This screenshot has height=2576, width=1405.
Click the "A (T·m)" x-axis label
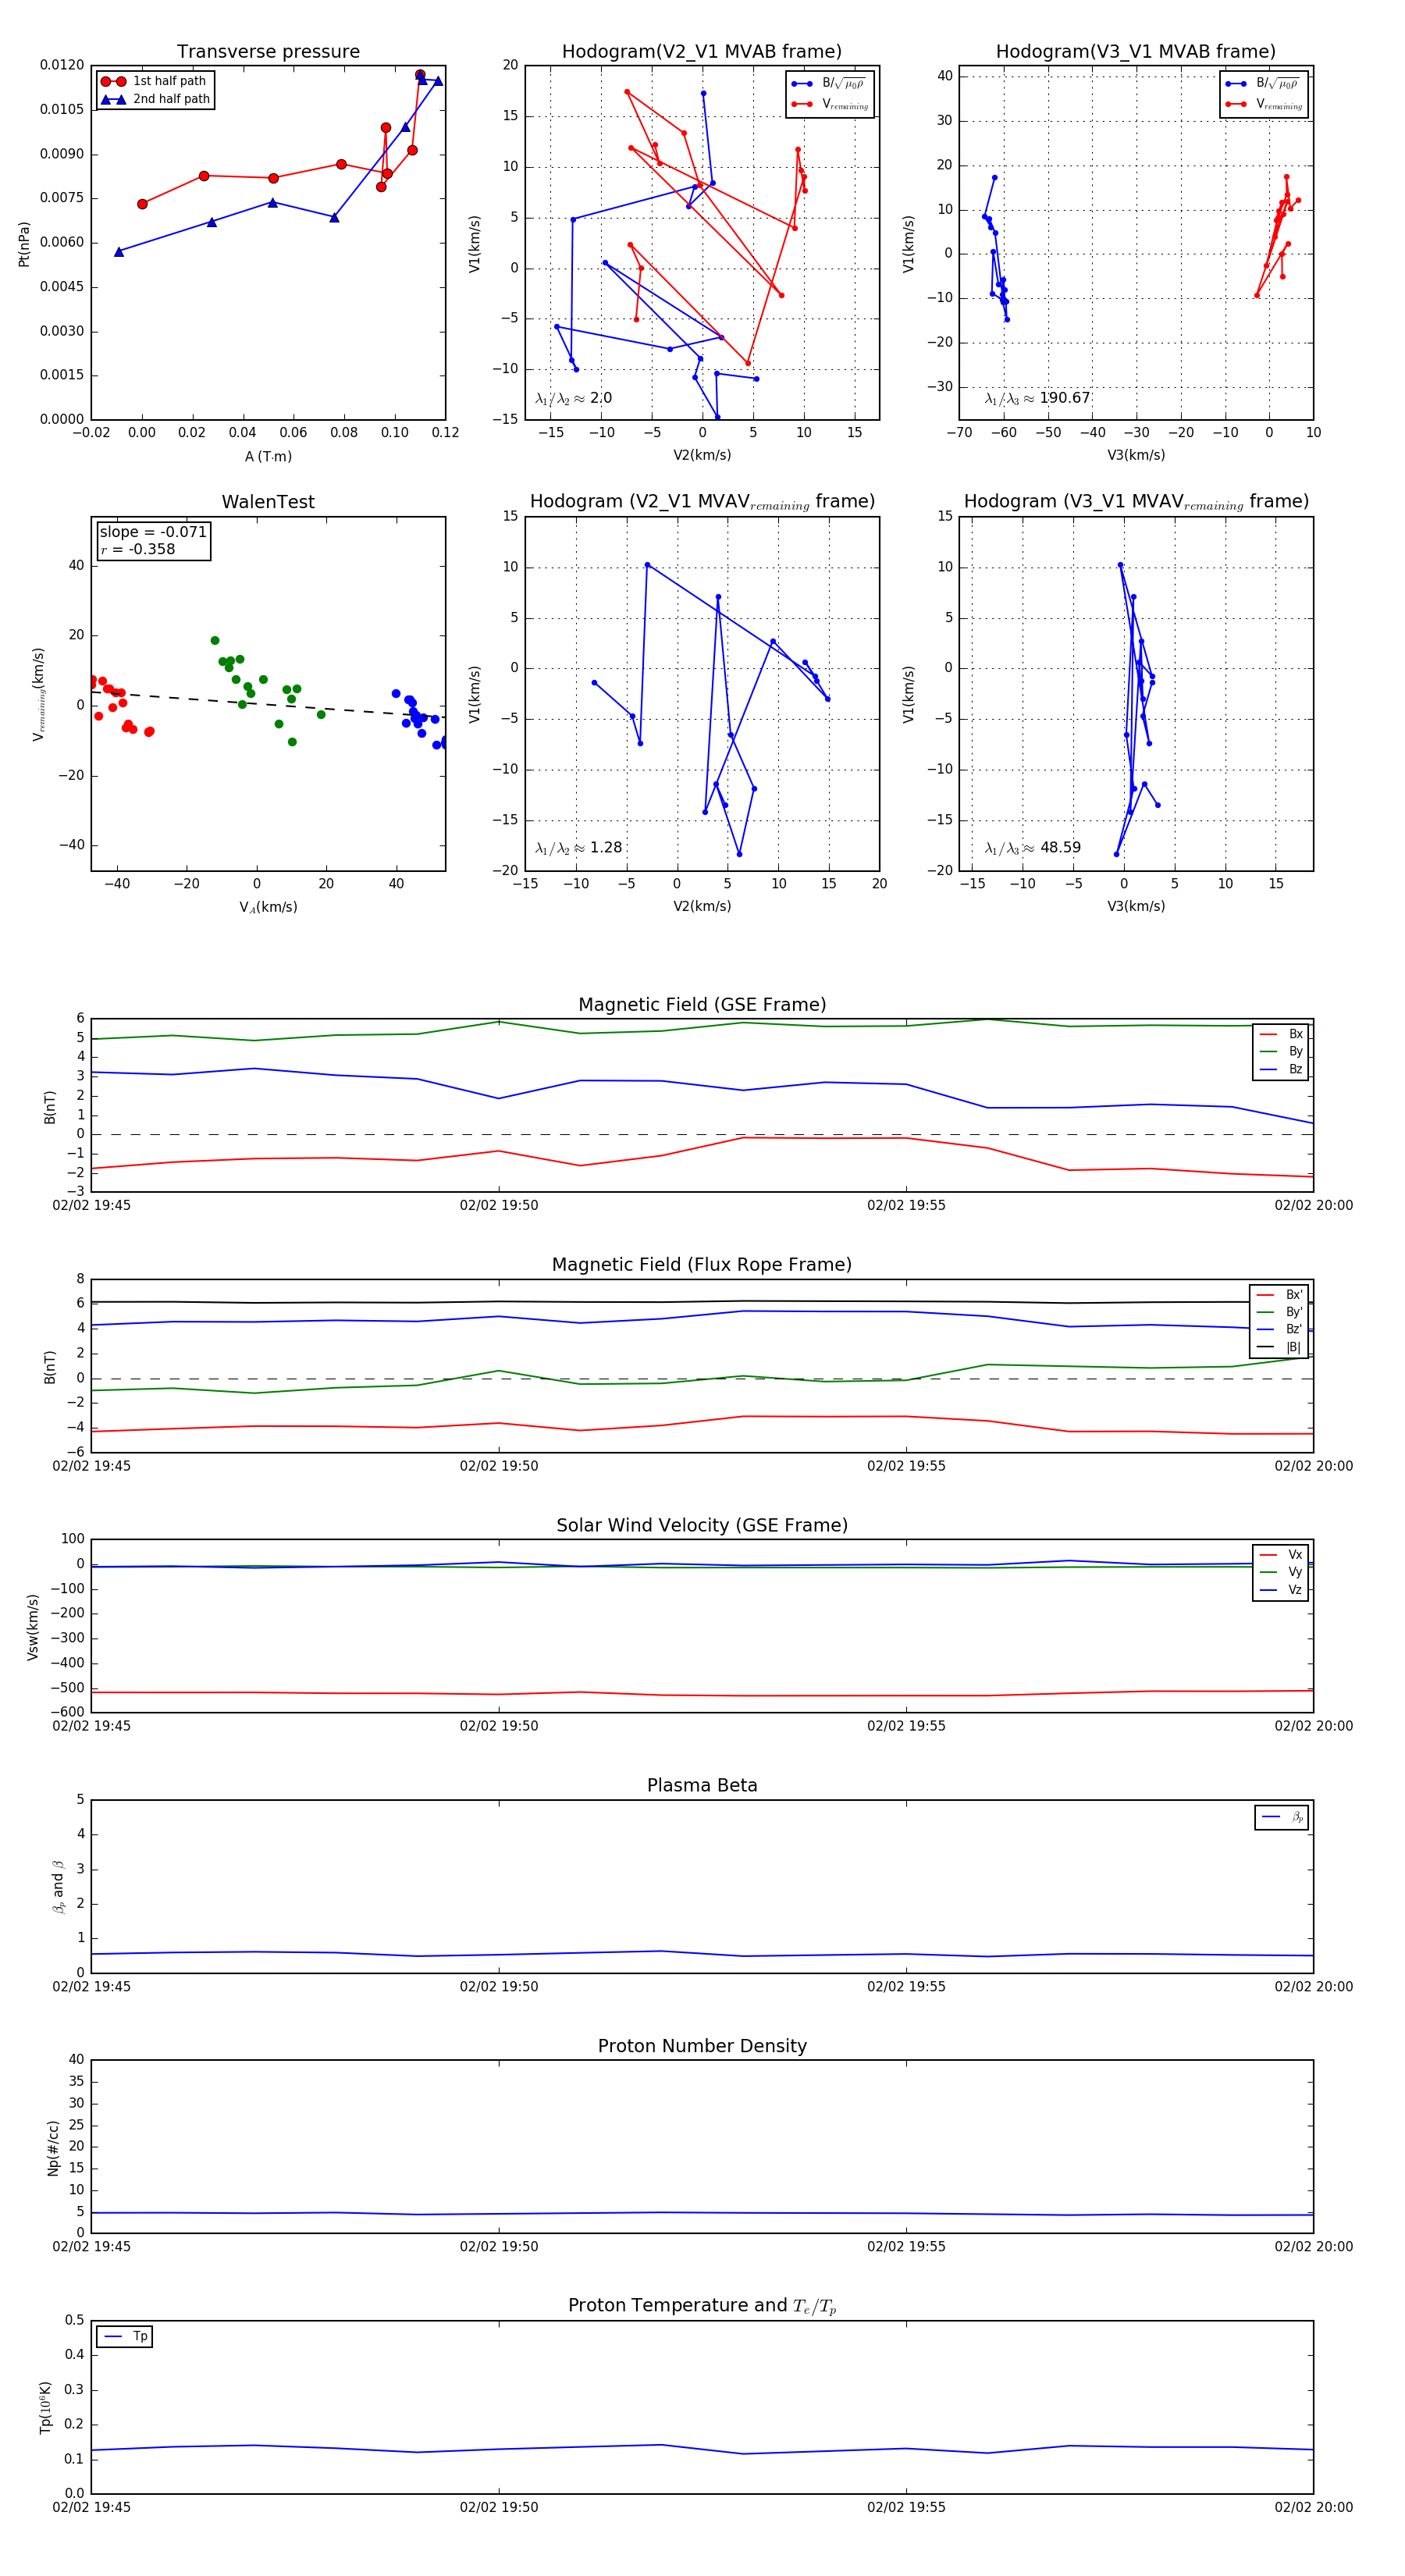point(268,457)
